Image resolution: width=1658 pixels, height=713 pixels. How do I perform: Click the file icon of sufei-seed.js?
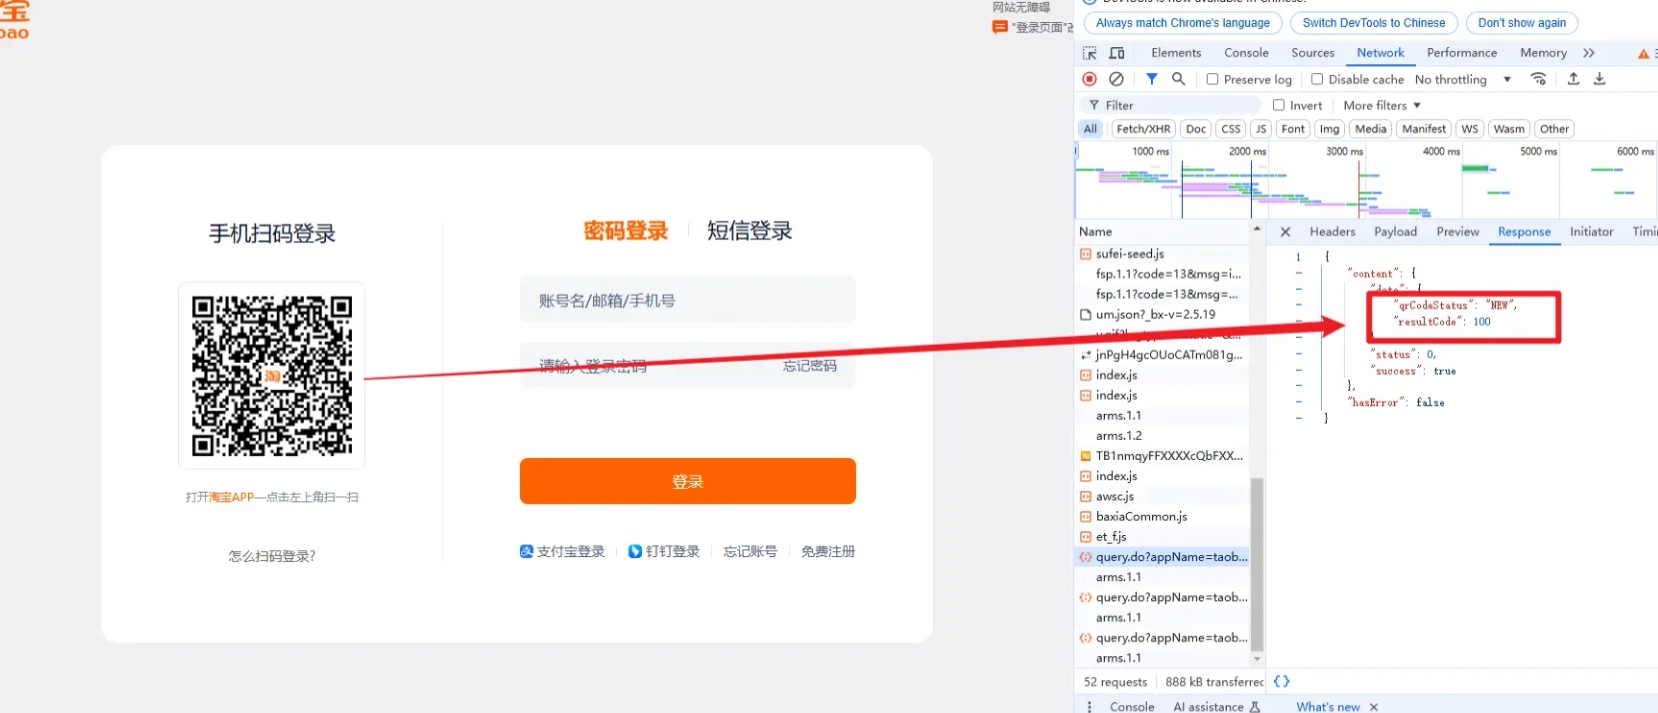point(1085,254)
